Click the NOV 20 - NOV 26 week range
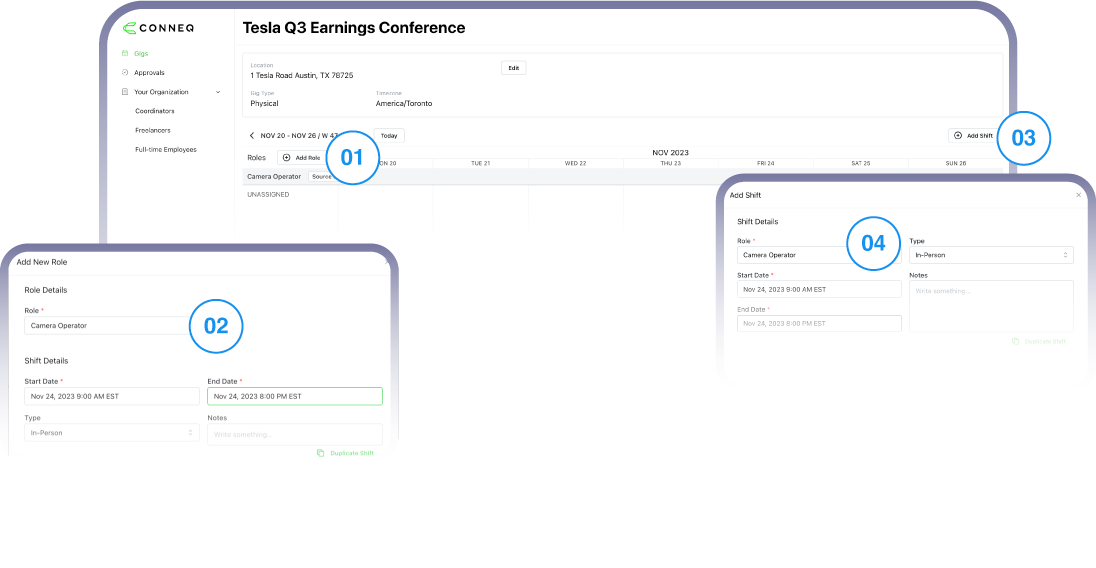1096x568 pixels. point(298,136)
